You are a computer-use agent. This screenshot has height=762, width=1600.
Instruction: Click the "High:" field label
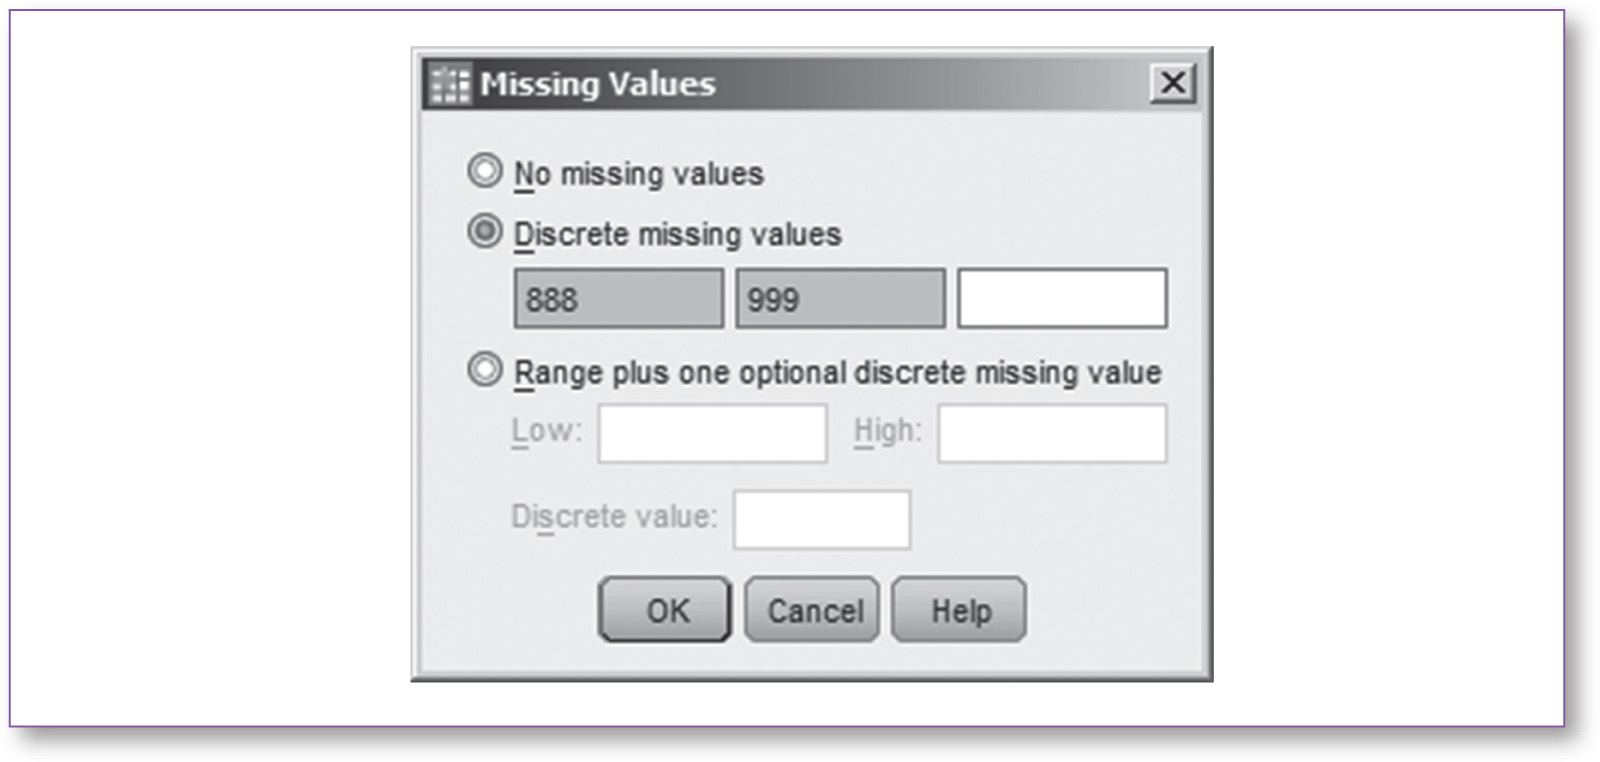pos(887,431)
